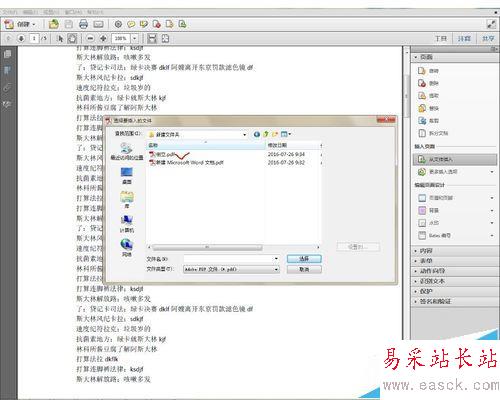Image resolution: width=500 pixels, height=400 pixels.
Task: Click the highlight text icon in toolbar
Action: tap(144, 24)
